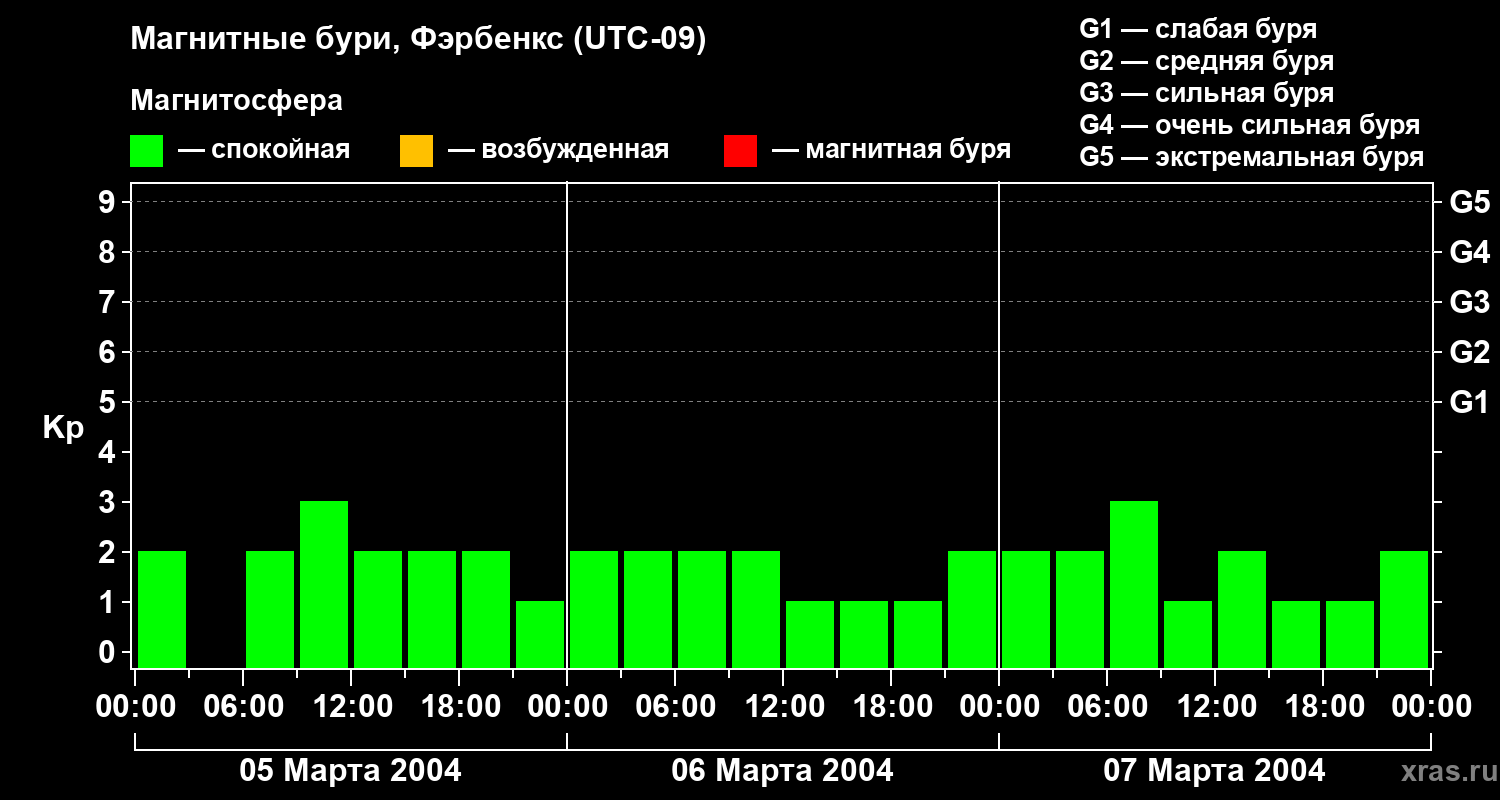
Task: Select the 'G2 — средняя буря' line
Action: (x=1206, y=61)
